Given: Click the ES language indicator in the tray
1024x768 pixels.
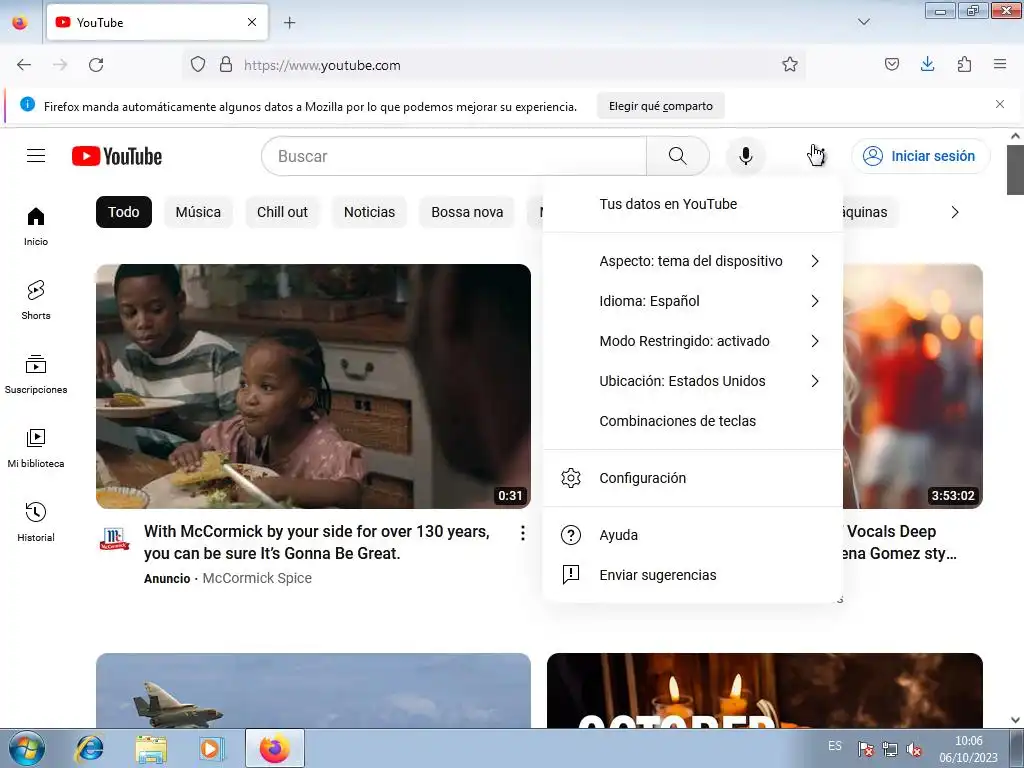Looking at the screenshot, I should (x=835, y=746).
